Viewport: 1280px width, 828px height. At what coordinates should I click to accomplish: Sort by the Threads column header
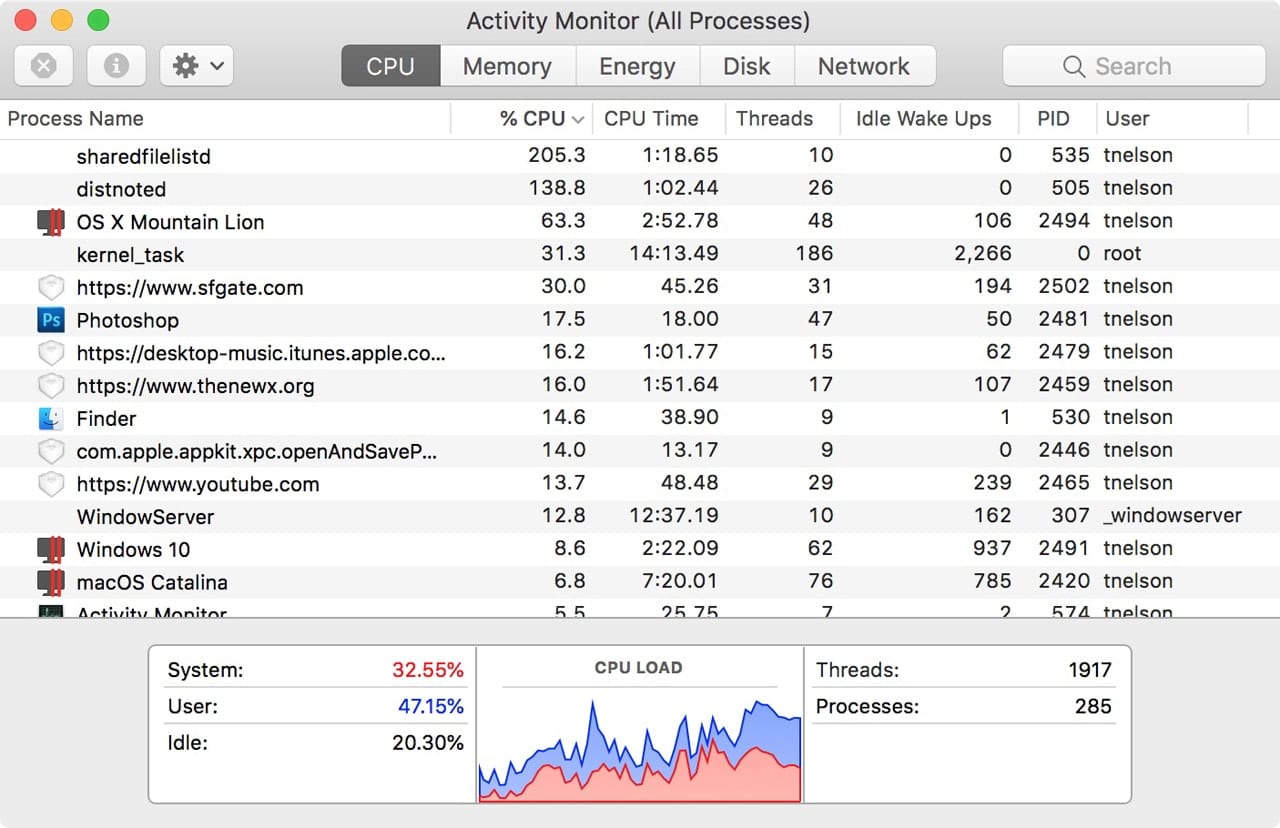[781, 118]
